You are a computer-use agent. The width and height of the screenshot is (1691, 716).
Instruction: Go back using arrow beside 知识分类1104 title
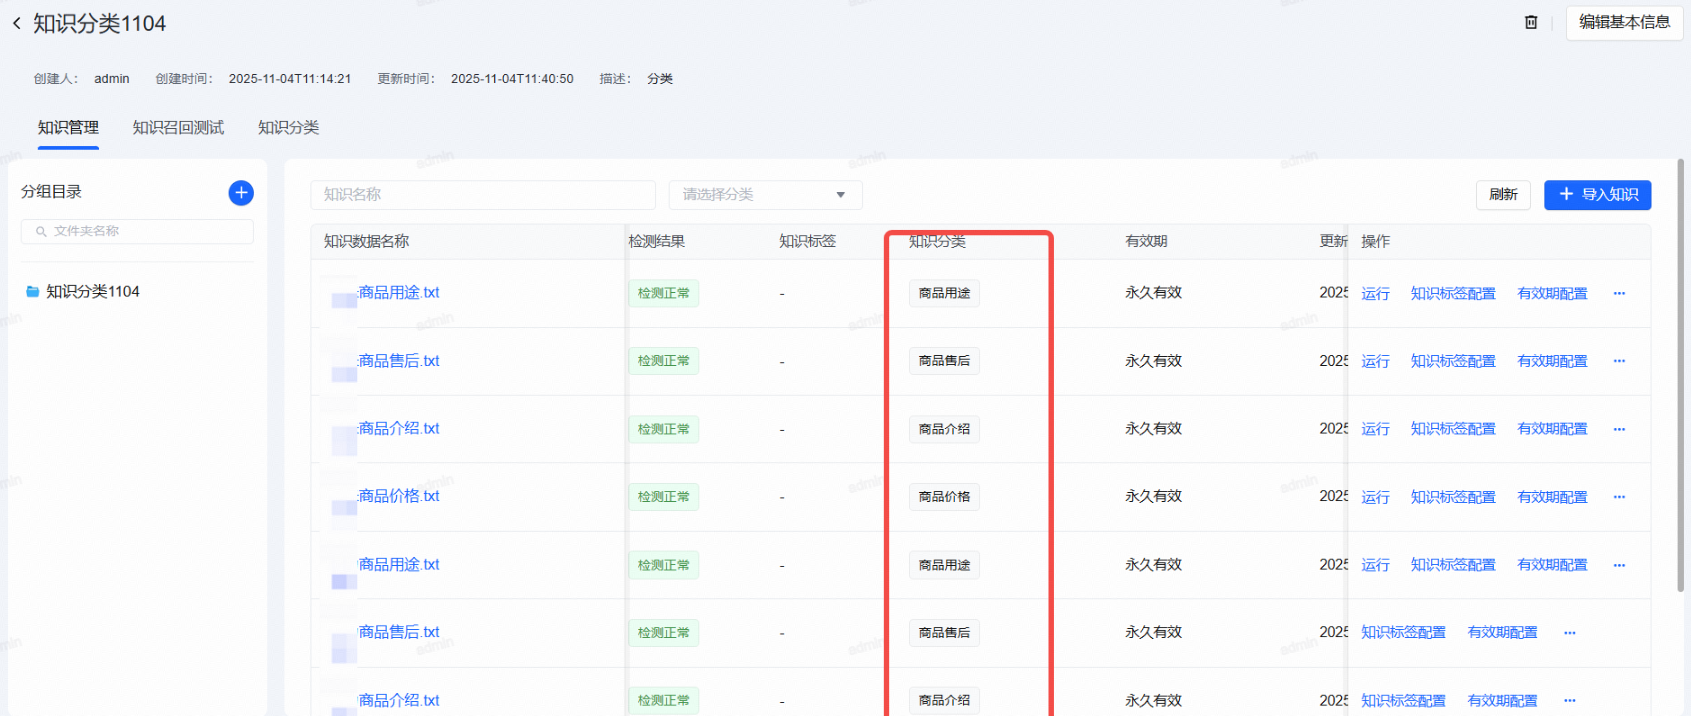click(x=16, y=23)
